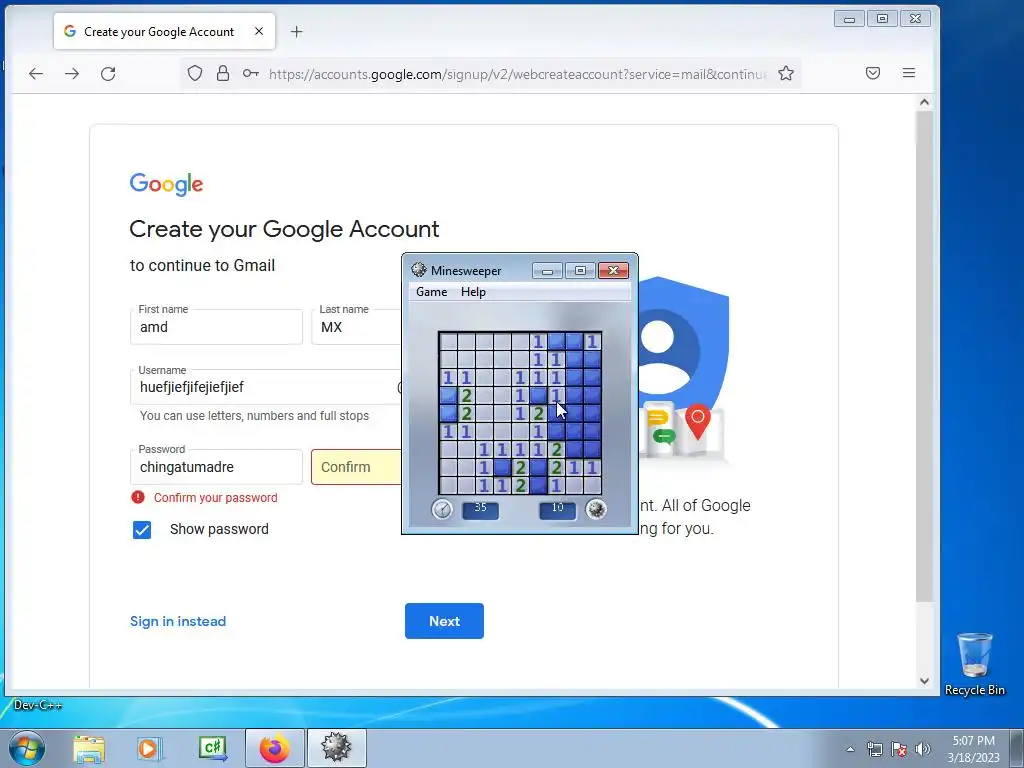The image size is (1024, 768).
Task: Select the Recycle Bin desktop icon
Action: [974, 664]
